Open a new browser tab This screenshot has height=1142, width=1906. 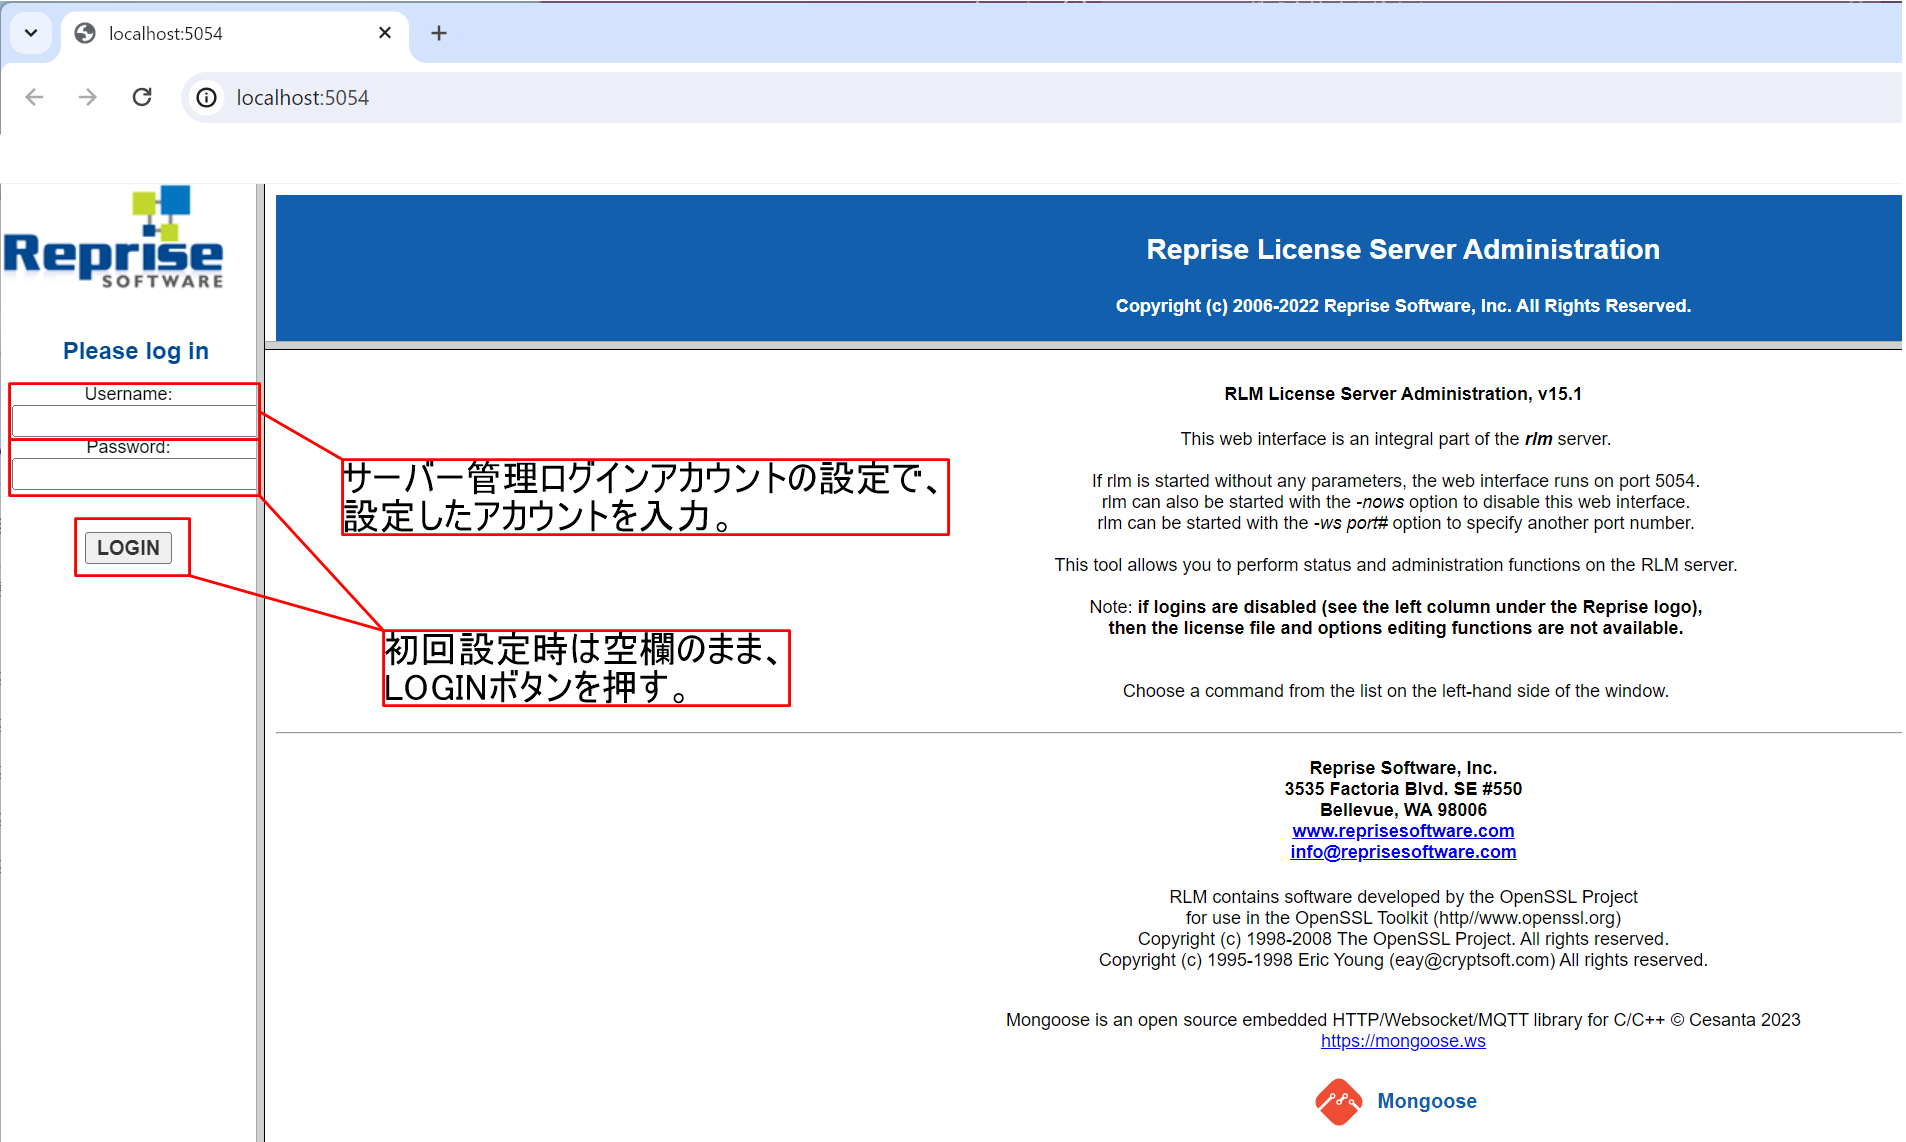[x=438, y=33]
